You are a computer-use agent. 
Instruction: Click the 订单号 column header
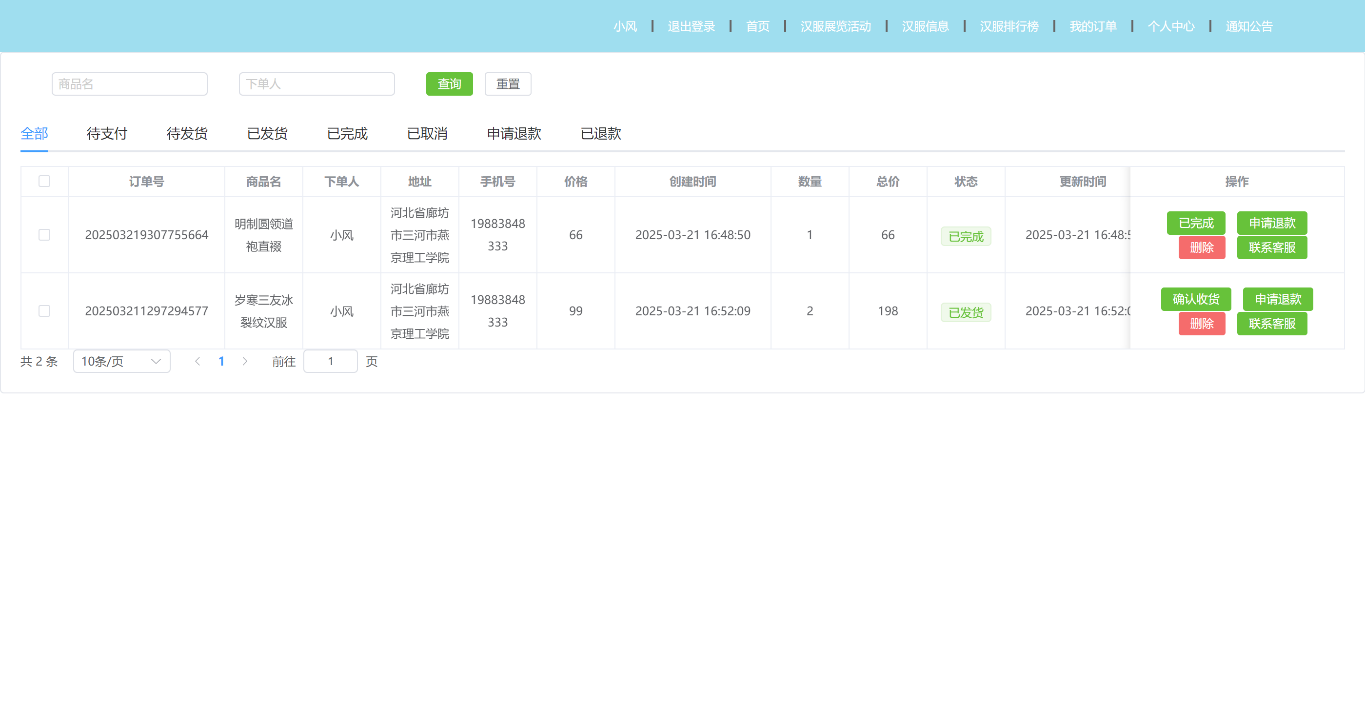point(147,181)
